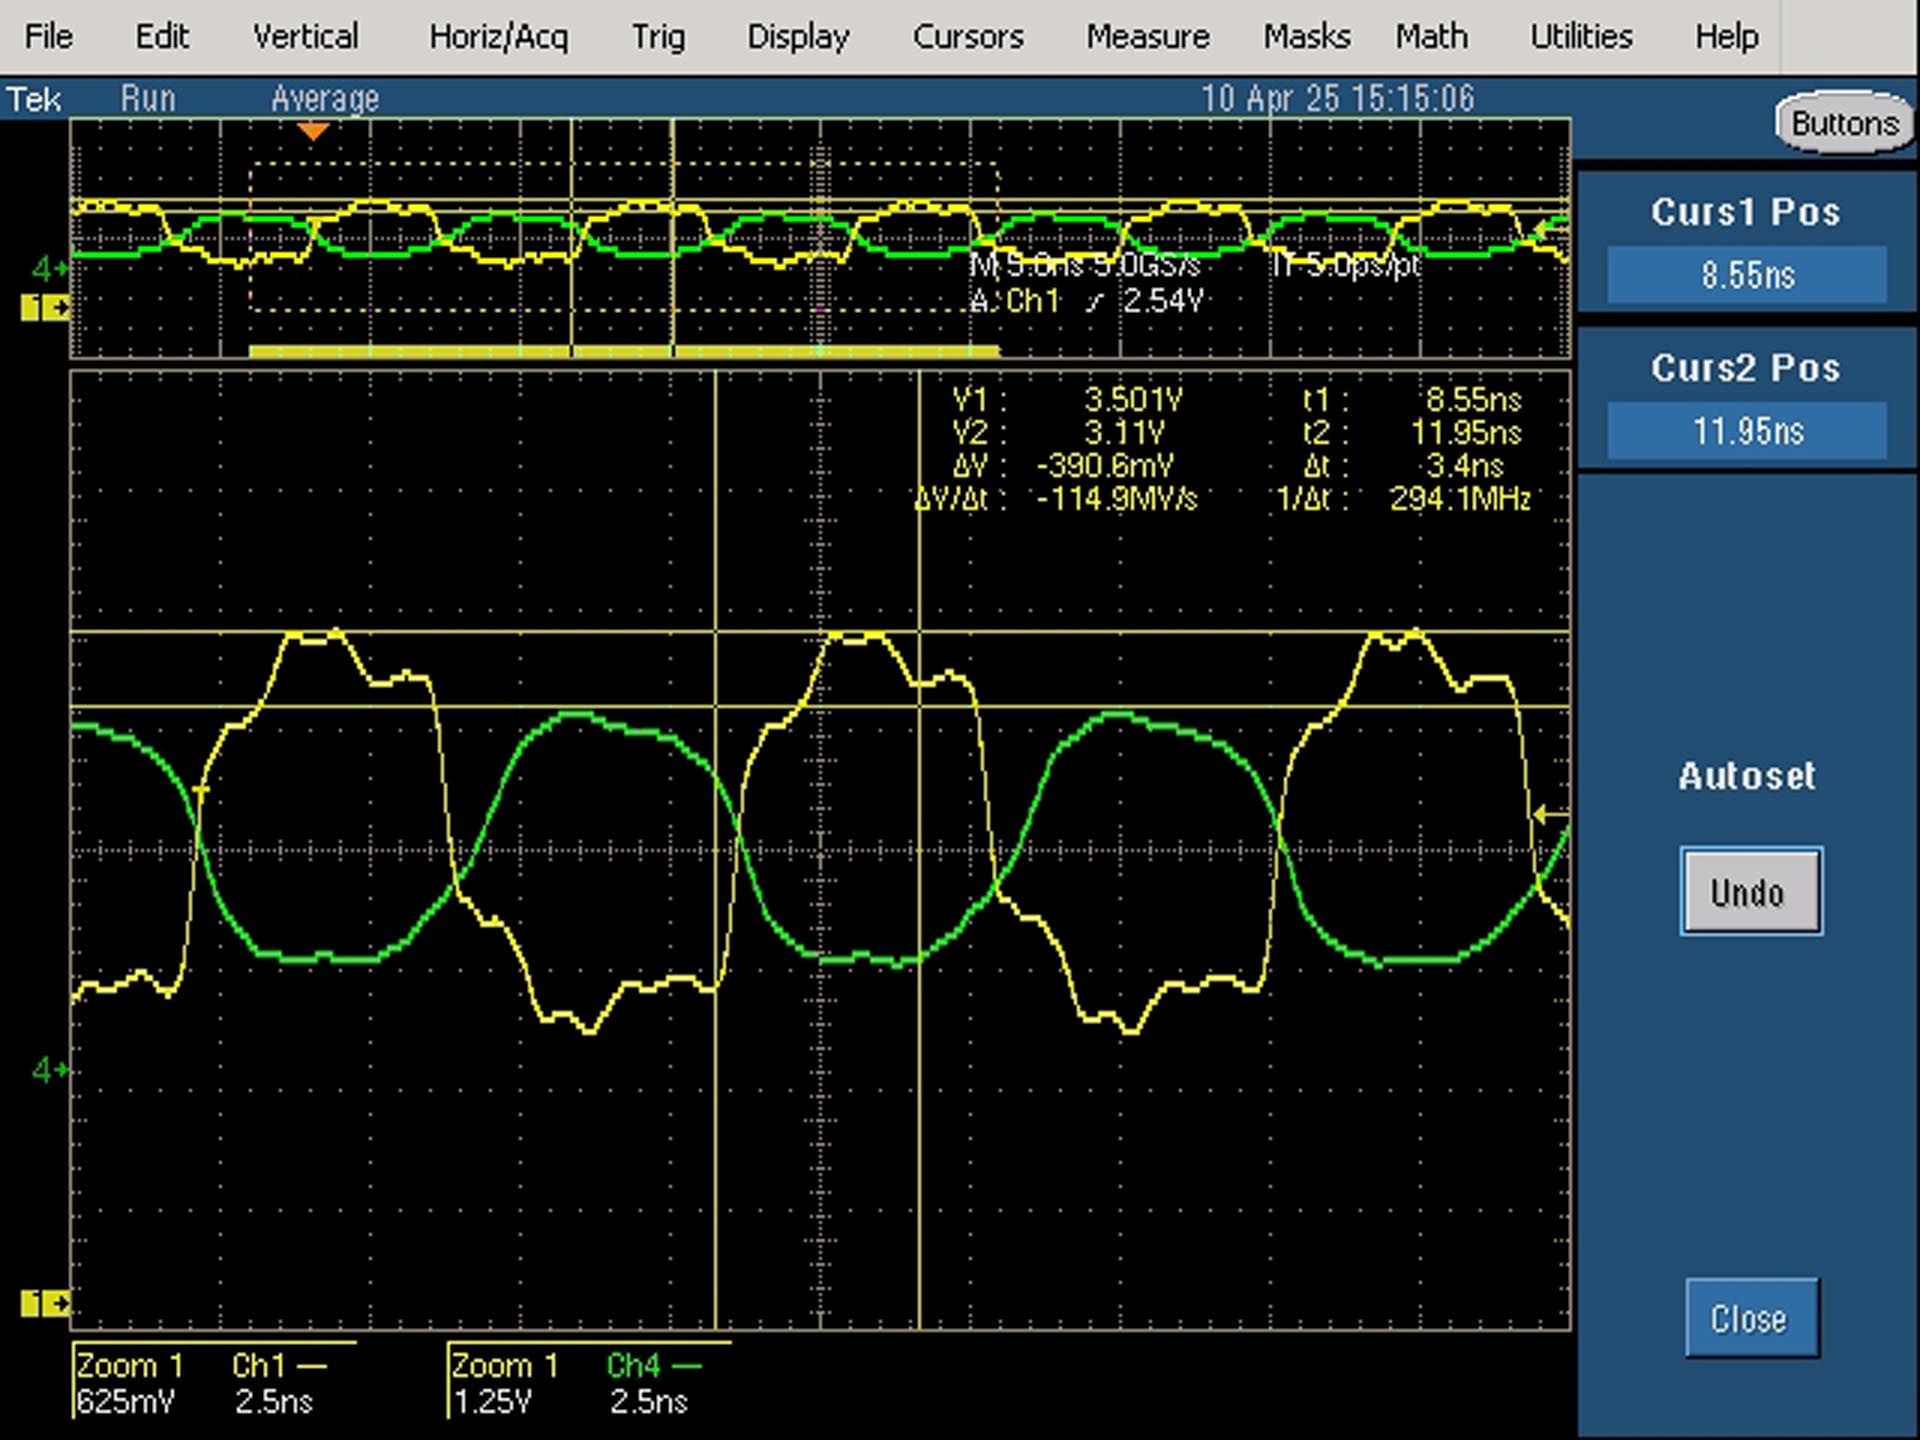This screenshot has width=1920, height=1440.
Task: Open the Math menu
Action: click(x=1431, y=37)
